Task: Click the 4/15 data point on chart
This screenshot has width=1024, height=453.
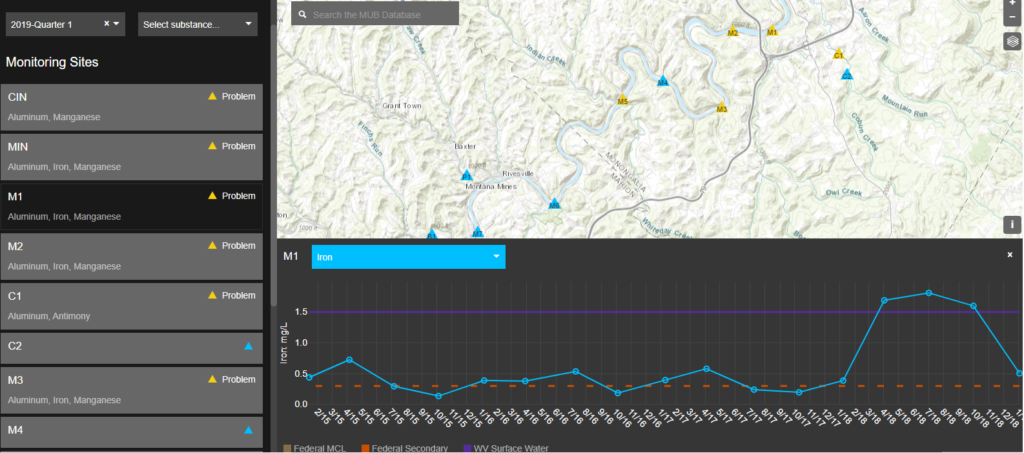Action: [x=349, y=360]
